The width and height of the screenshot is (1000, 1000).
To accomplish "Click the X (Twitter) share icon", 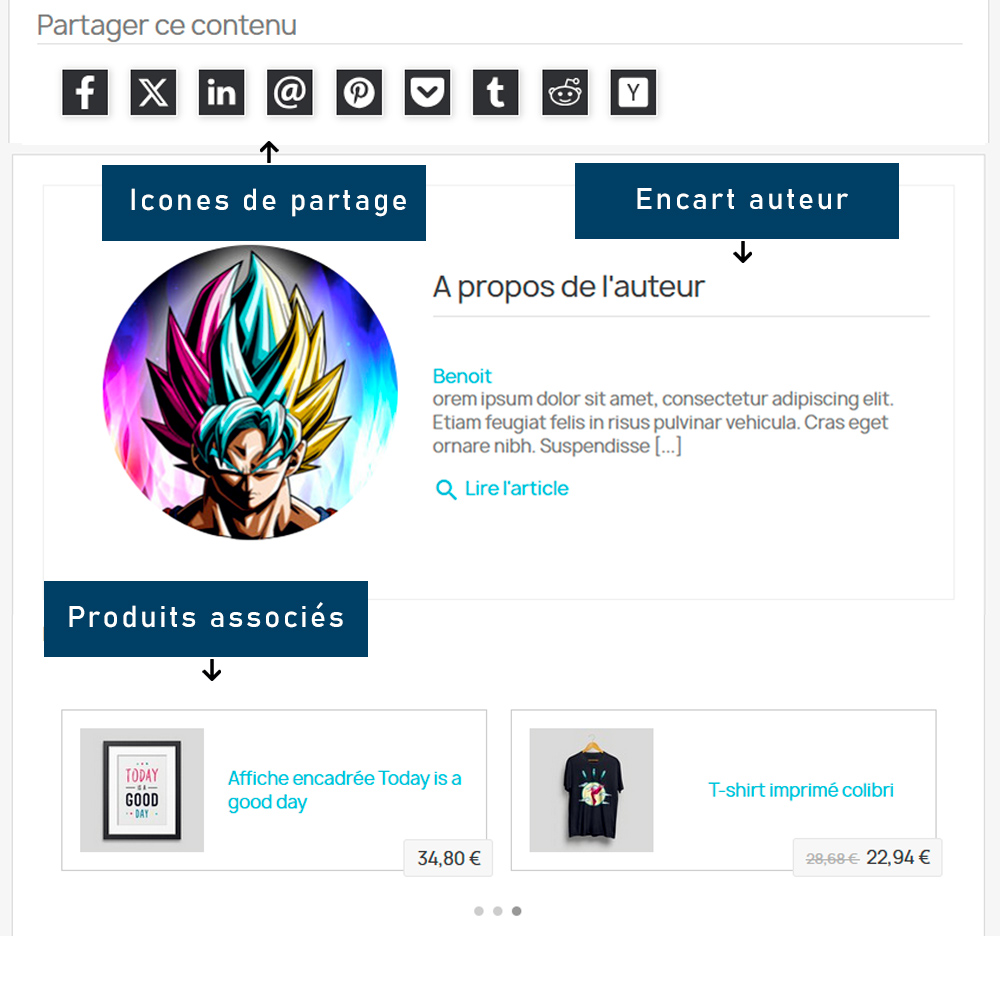I will [153, 92].
